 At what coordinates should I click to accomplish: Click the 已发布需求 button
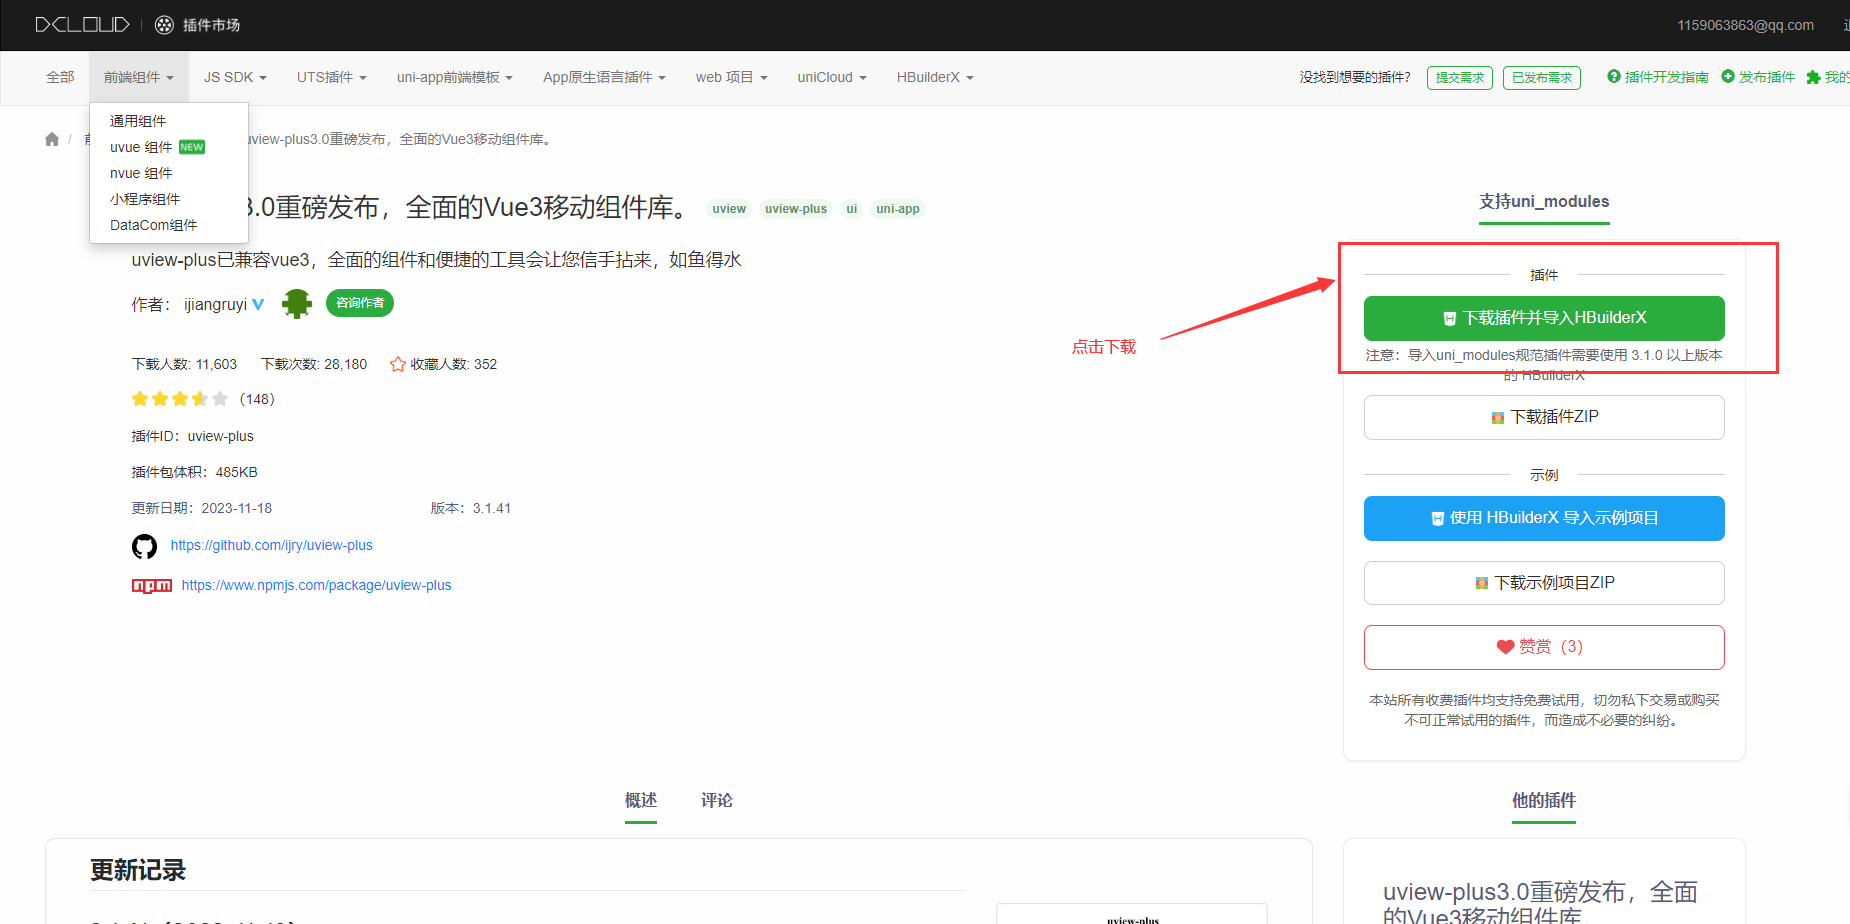tap(1542, 78)
